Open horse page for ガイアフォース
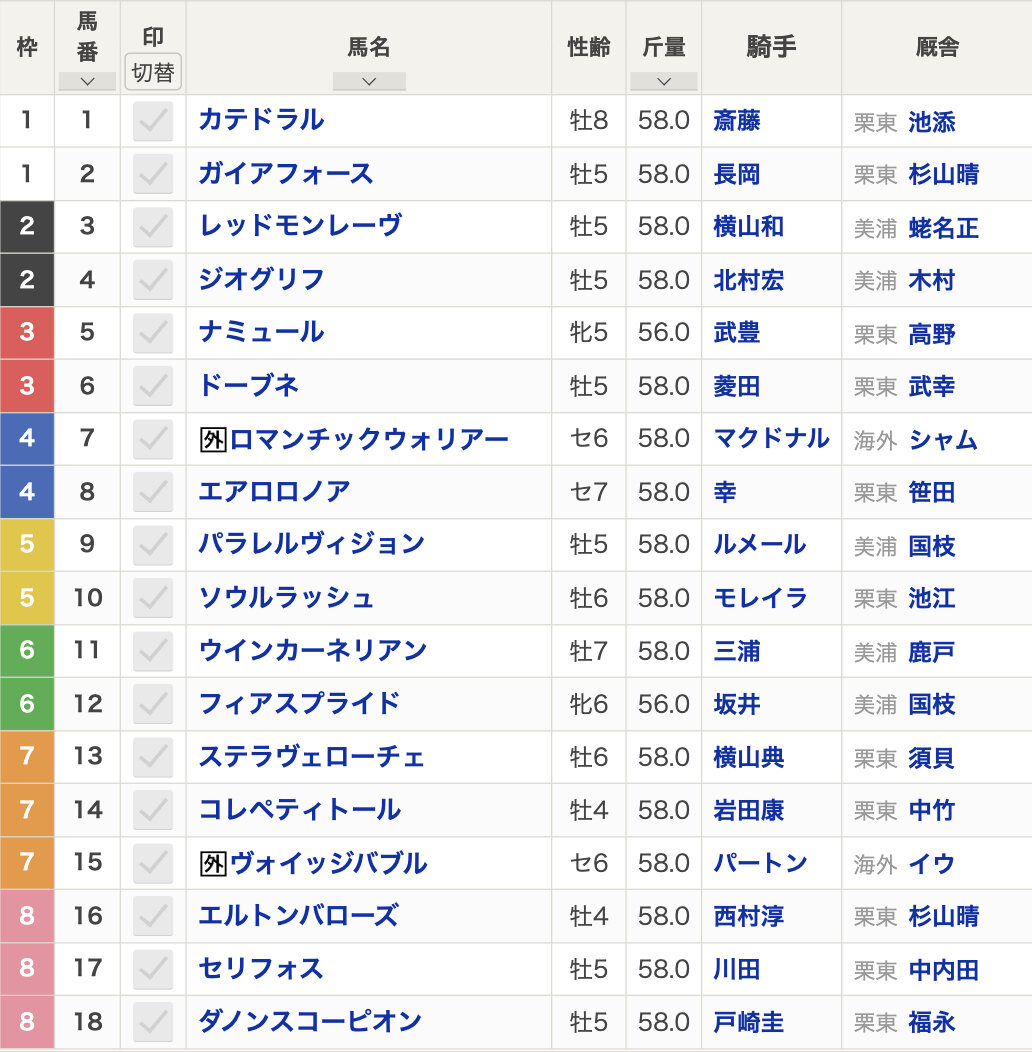The height and width of the screenshot is (1052, 1032). click(286, 174)
